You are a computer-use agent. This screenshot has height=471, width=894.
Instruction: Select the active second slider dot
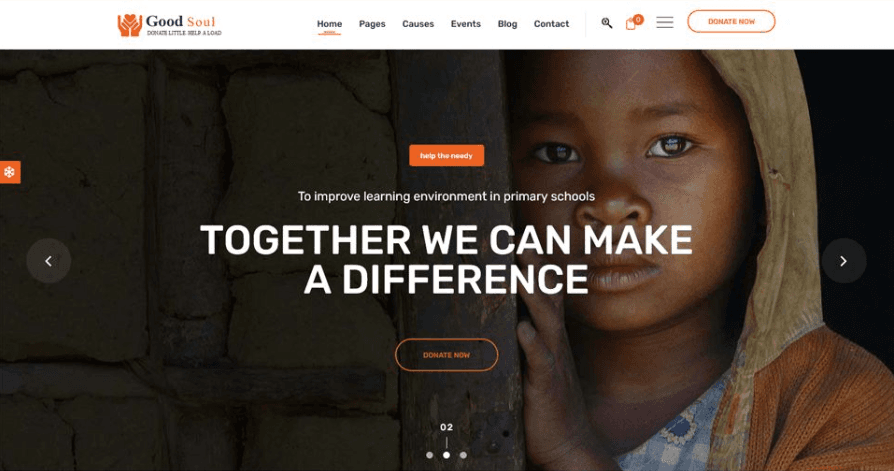(446, 455)
